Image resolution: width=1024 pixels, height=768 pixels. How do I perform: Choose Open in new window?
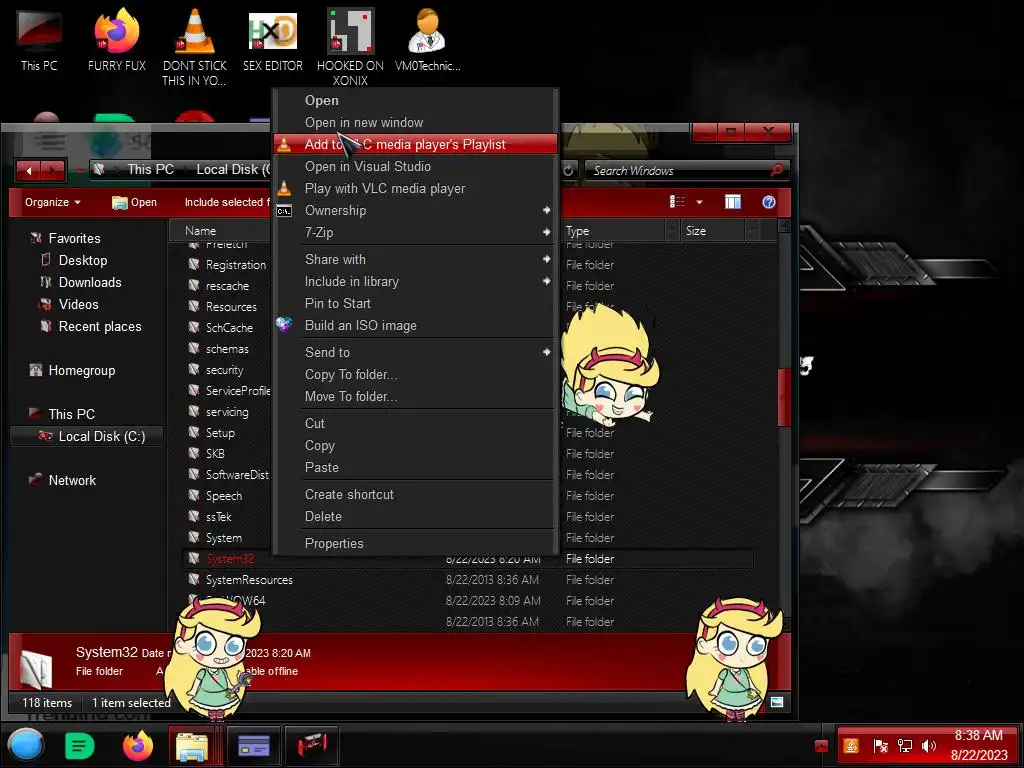415,122
